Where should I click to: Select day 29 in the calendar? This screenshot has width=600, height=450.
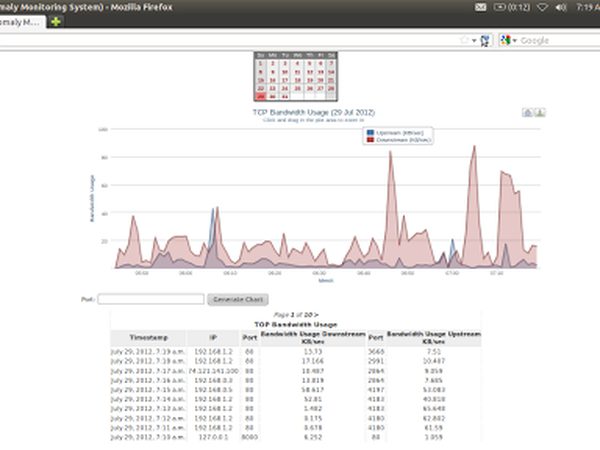point(261,96)
